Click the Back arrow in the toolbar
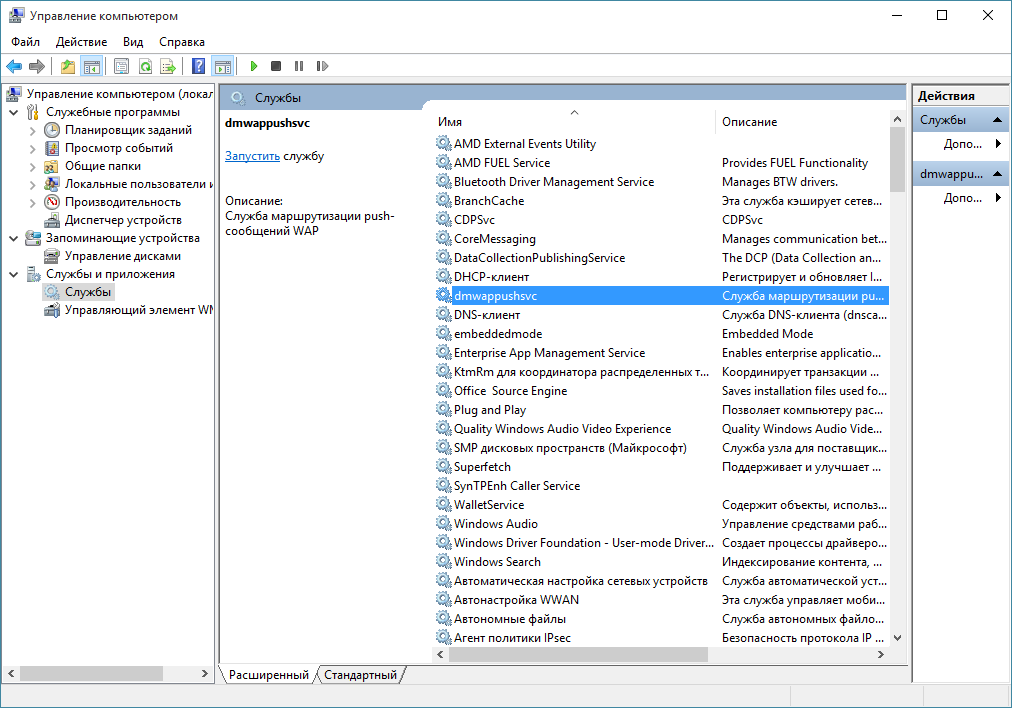Screen dimensions: 1012x708 click(x=14, y=66)
